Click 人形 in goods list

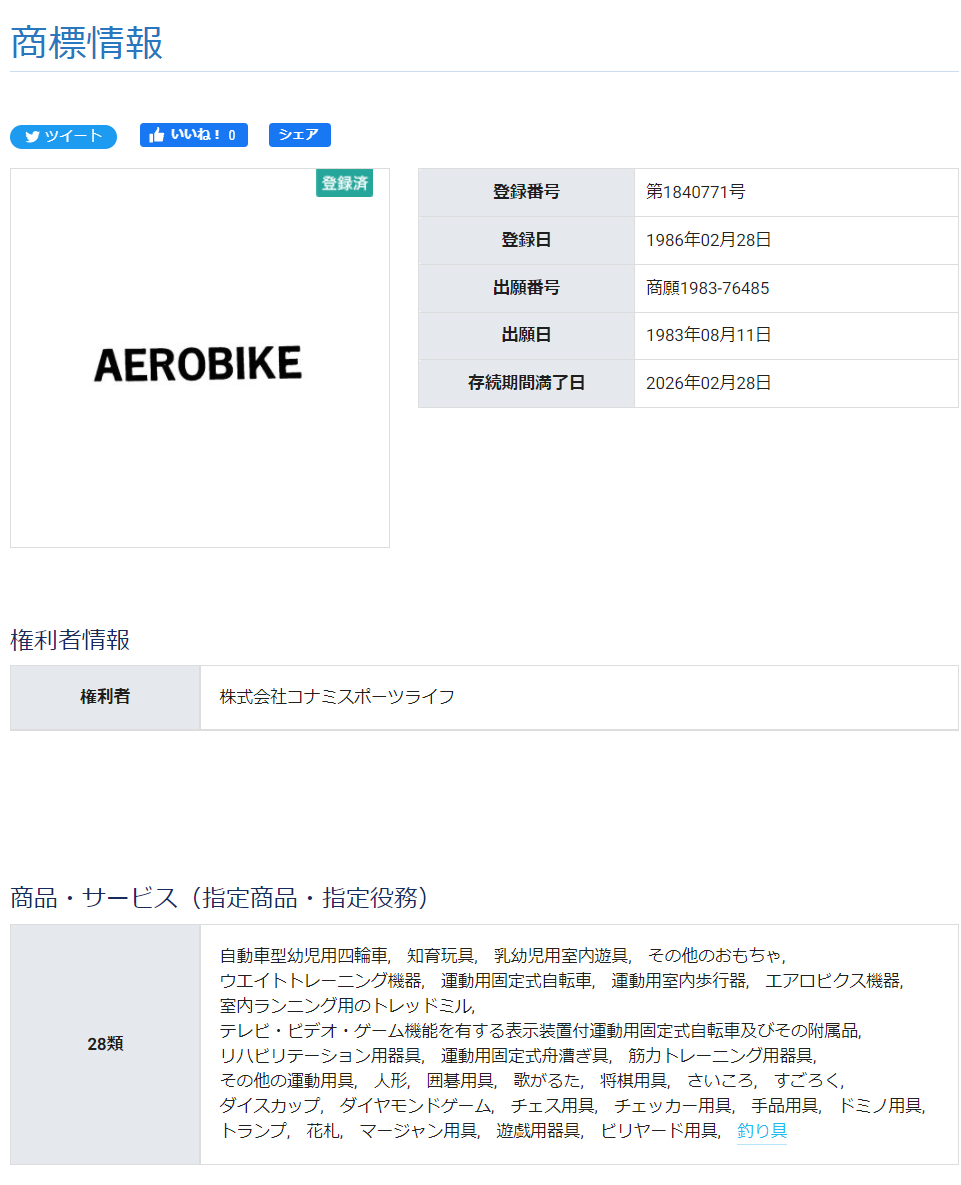click(x=391, y=1081)
